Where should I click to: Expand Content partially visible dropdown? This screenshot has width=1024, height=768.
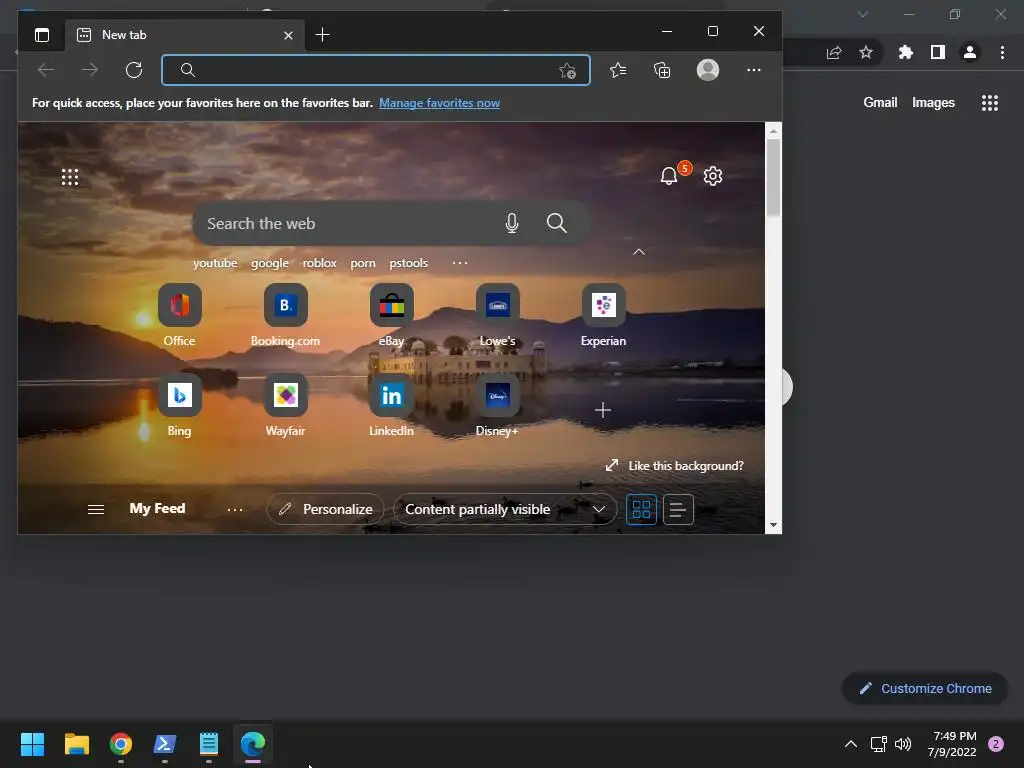[x=505, y=509]
